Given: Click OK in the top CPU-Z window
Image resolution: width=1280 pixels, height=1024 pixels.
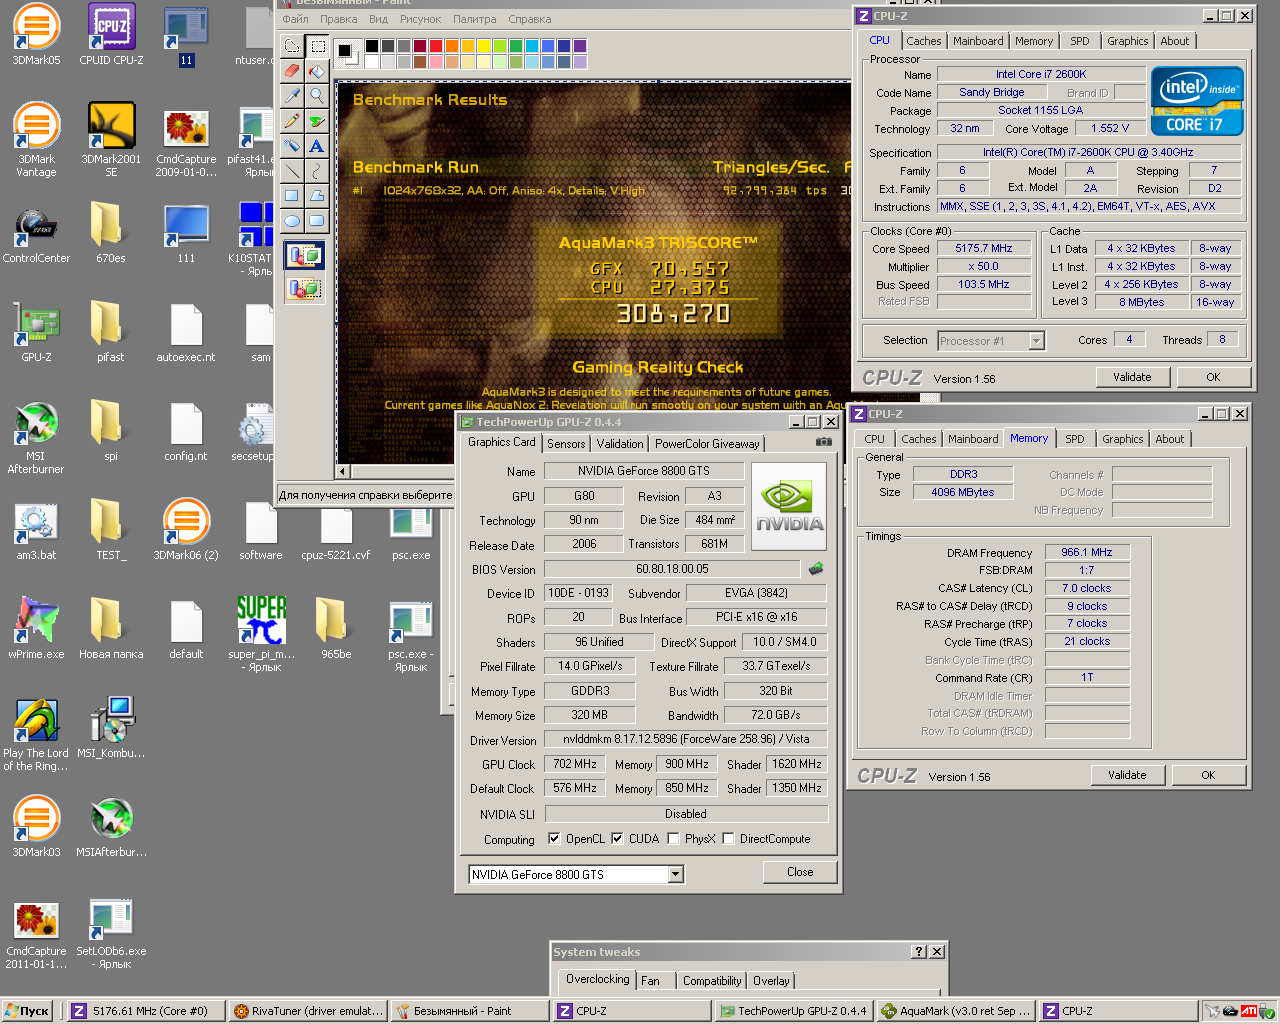Looking at the screenshot, I should point(1213,377).
